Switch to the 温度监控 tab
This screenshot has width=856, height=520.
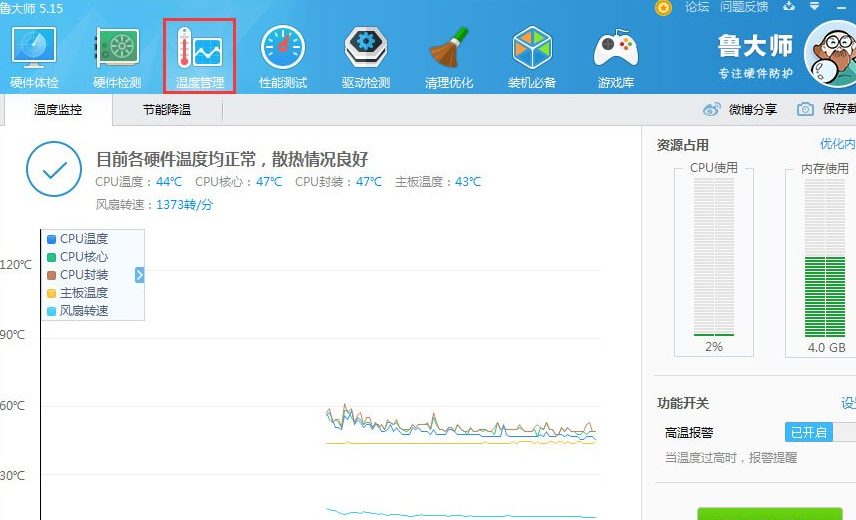point(58,110)
